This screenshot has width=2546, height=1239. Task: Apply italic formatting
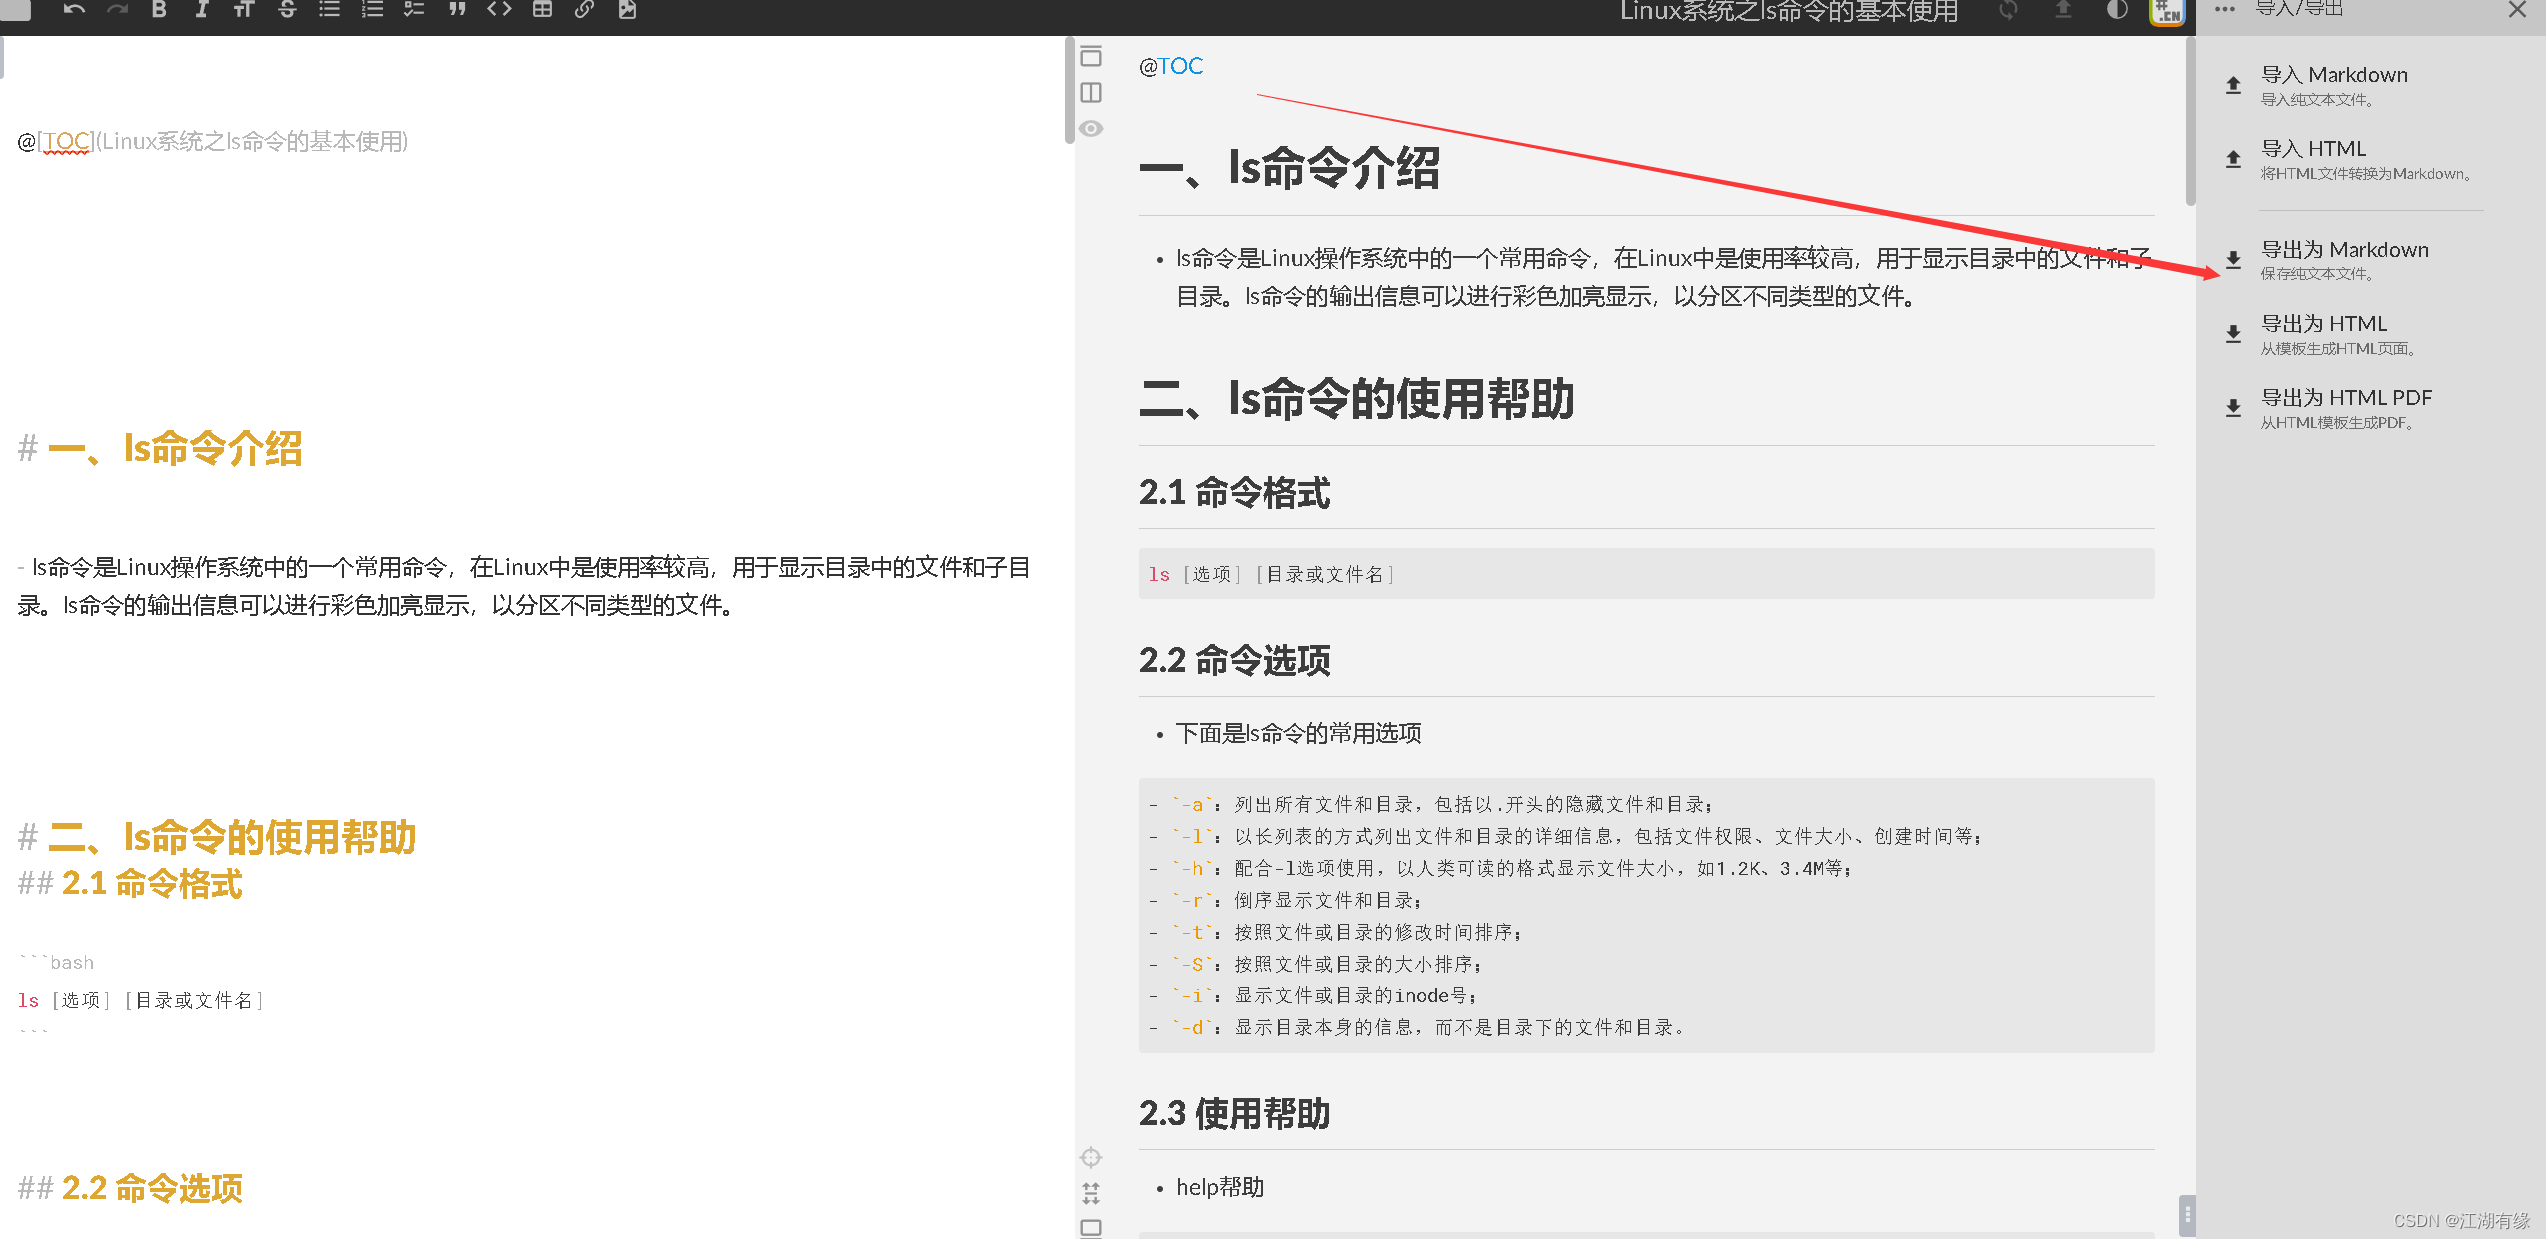coord(201,9)
